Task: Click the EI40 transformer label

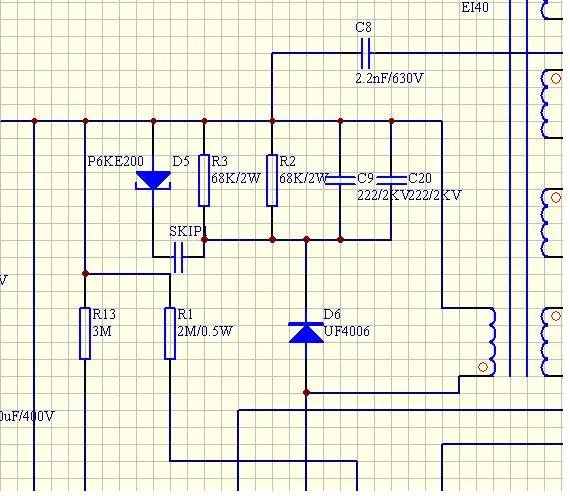Action: [475, 8]
